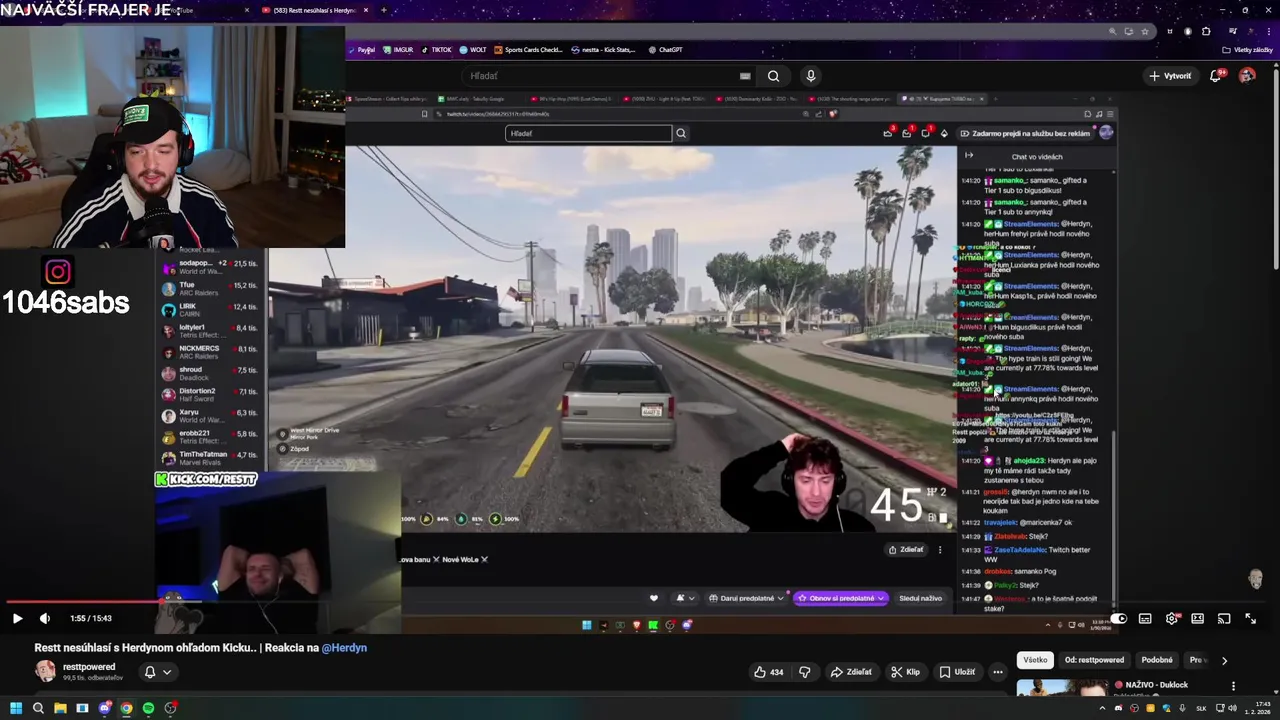Start voice search with microphone
Image resolution: width=1280 pixels, height=720 pixels.
(811, 76)
